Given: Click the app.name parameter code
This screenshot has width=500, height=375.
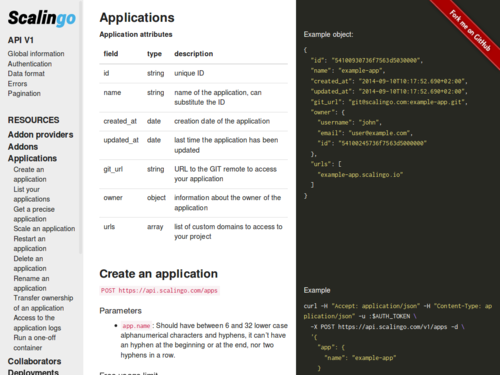Looking at the screenshot, I should point(136,326).
